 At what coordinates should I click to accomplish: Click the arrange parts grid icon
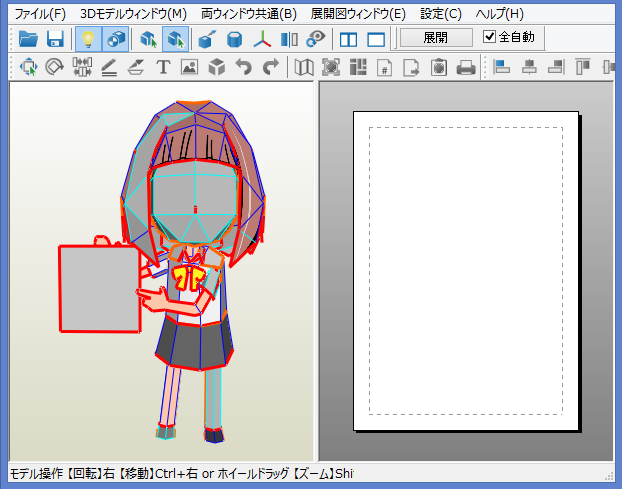coord(358,67)
